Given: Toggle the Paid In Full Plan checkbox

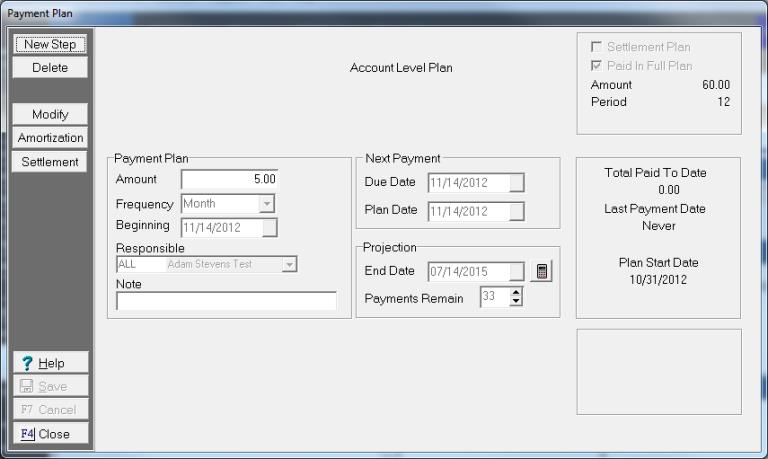Looking at the screenshot, I should (597, 65).
